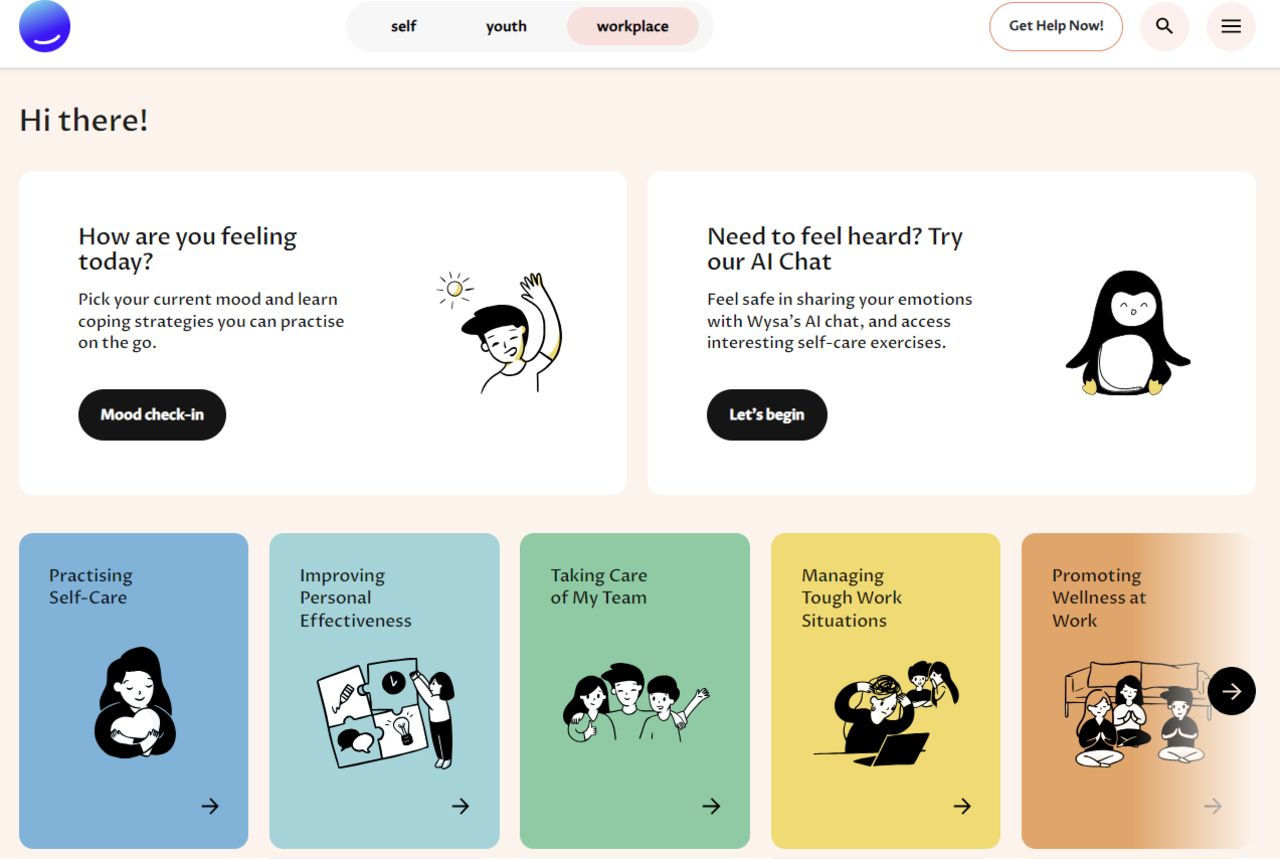This screenshot has height=859, width=1280.
Task: Click arrow on Improving Personal Effectiveness card
Action: [x=460, y=806]
